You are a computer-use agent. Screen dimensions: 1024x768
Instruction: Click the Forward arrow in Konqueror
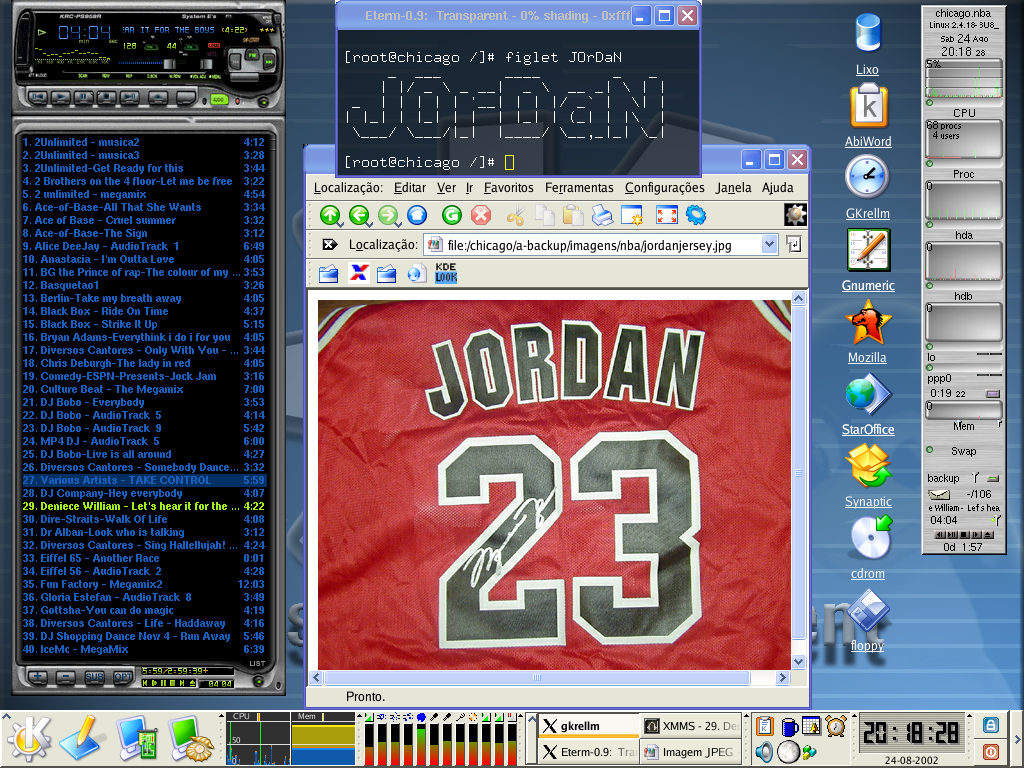tap(388, 215)
